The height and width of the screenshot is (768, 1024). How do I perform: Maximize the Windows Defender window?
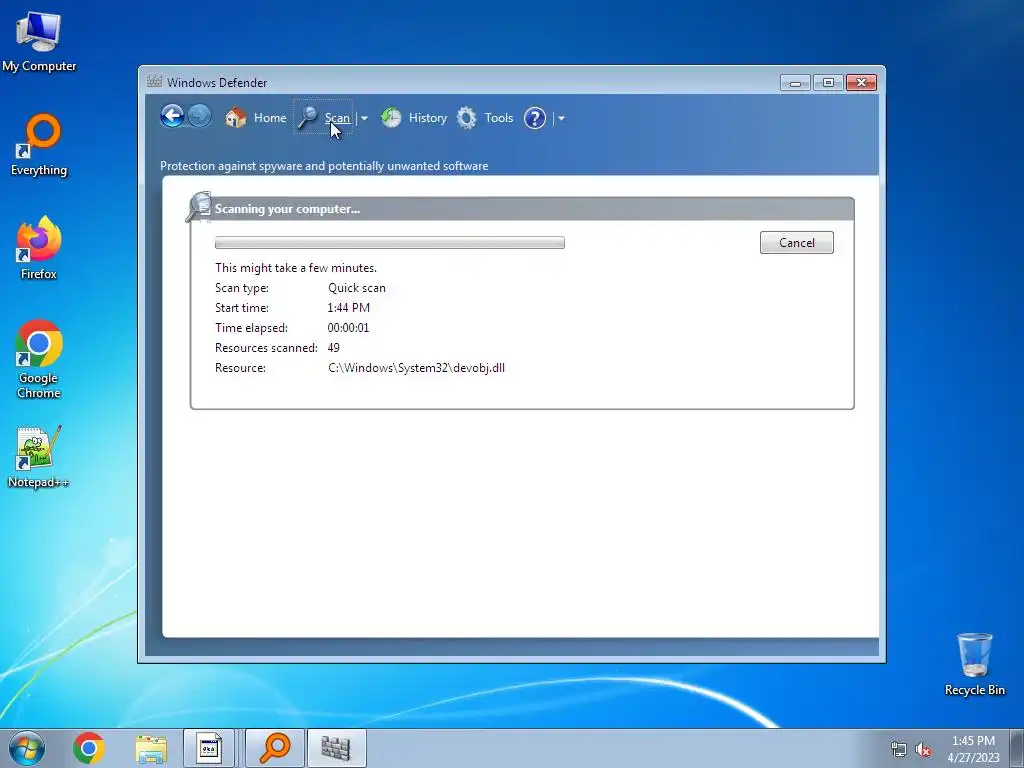[828, 82]
